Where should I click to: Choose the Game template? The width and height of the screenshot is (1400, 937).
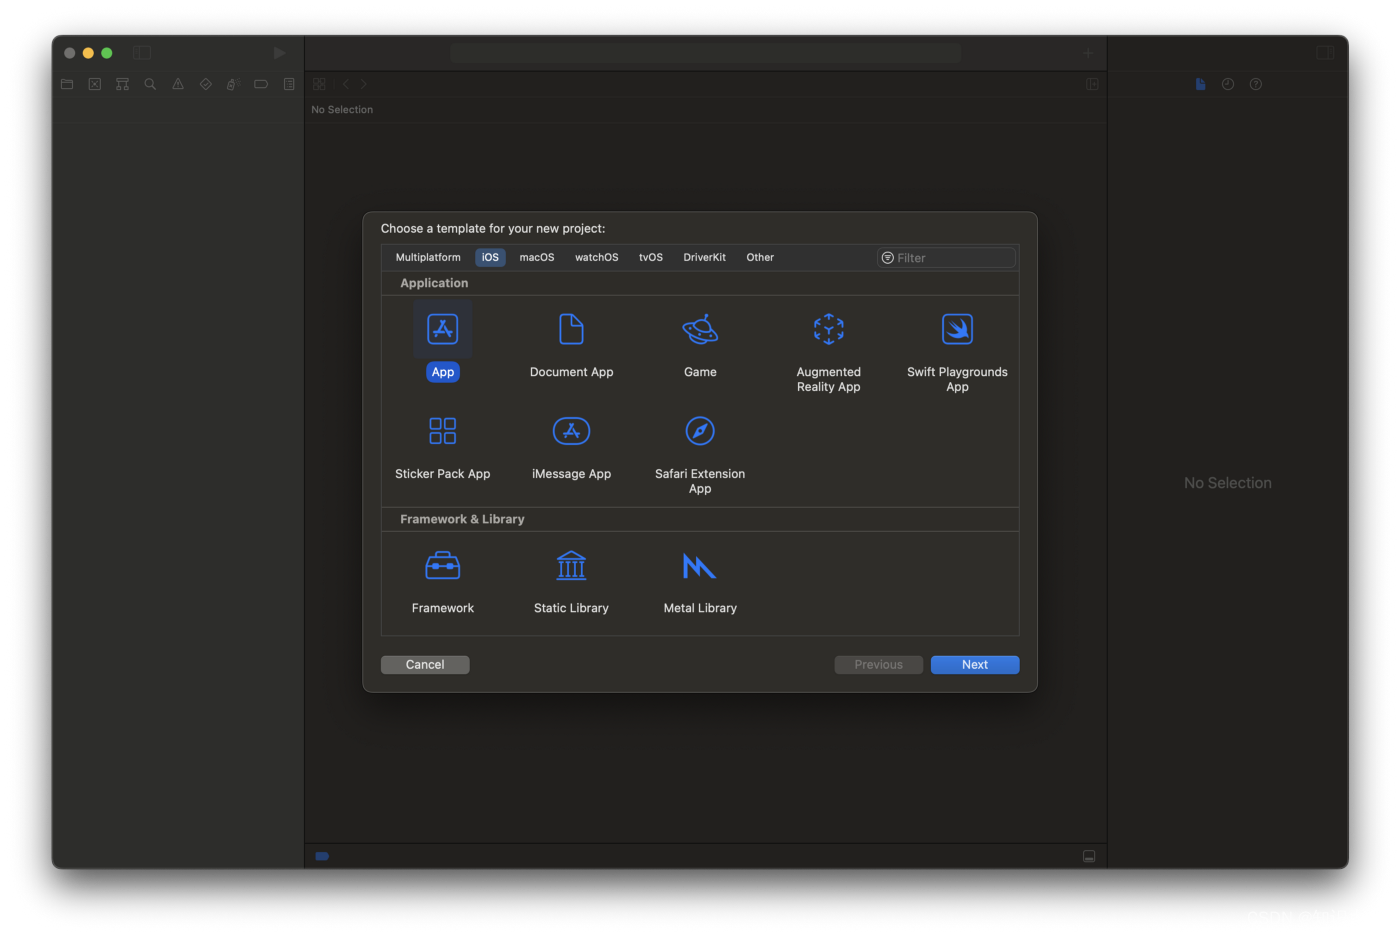click(x=700, y=343)
